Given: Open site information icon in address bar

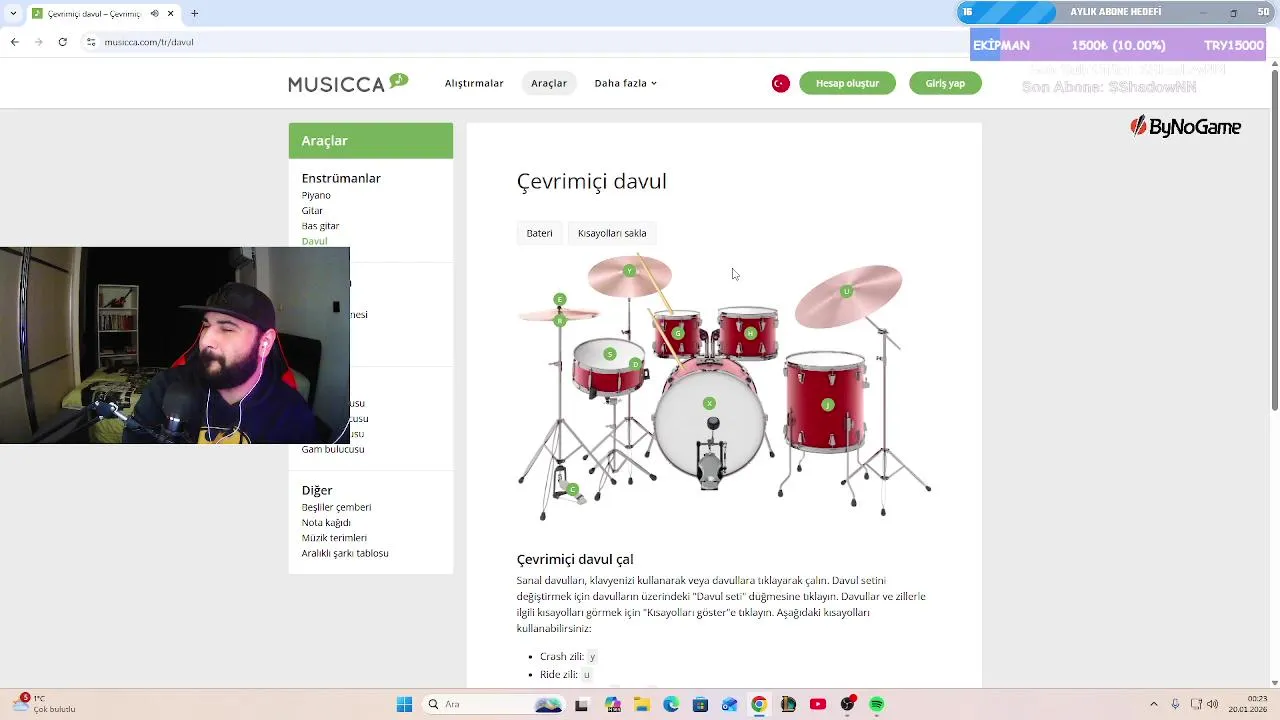Looking at the screenshot, I should pos(91,42).
